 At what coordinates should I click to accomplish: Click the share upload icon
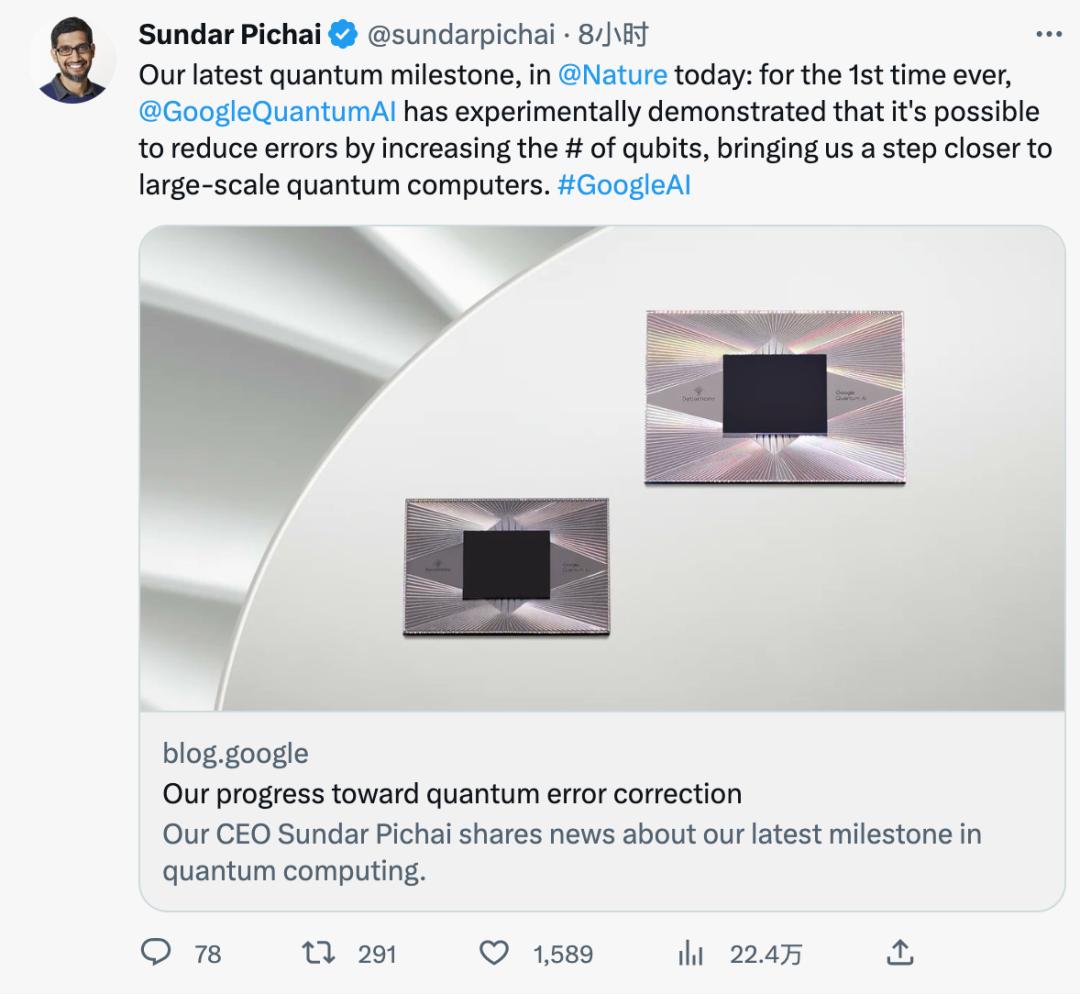click(899, 952)
